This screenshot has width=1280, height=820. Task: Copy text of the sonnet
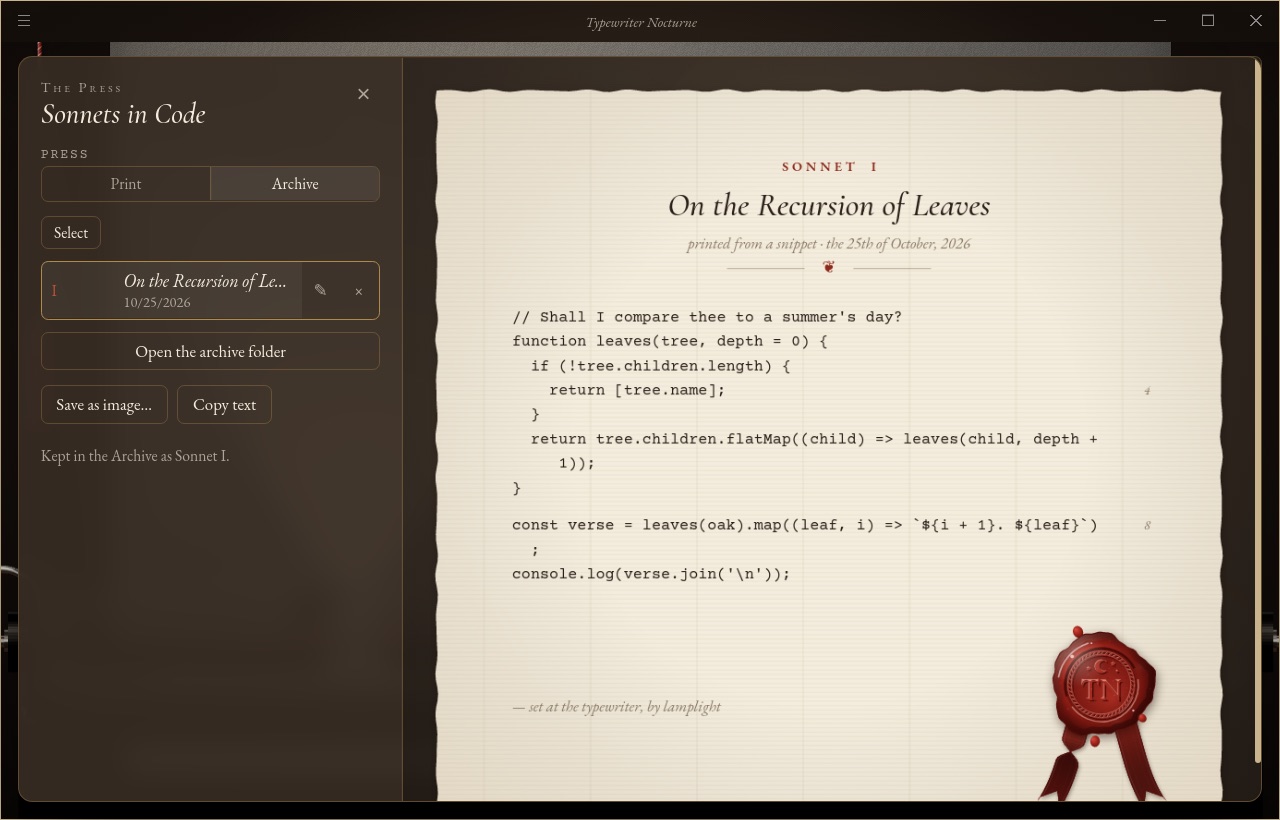[224, 405]
